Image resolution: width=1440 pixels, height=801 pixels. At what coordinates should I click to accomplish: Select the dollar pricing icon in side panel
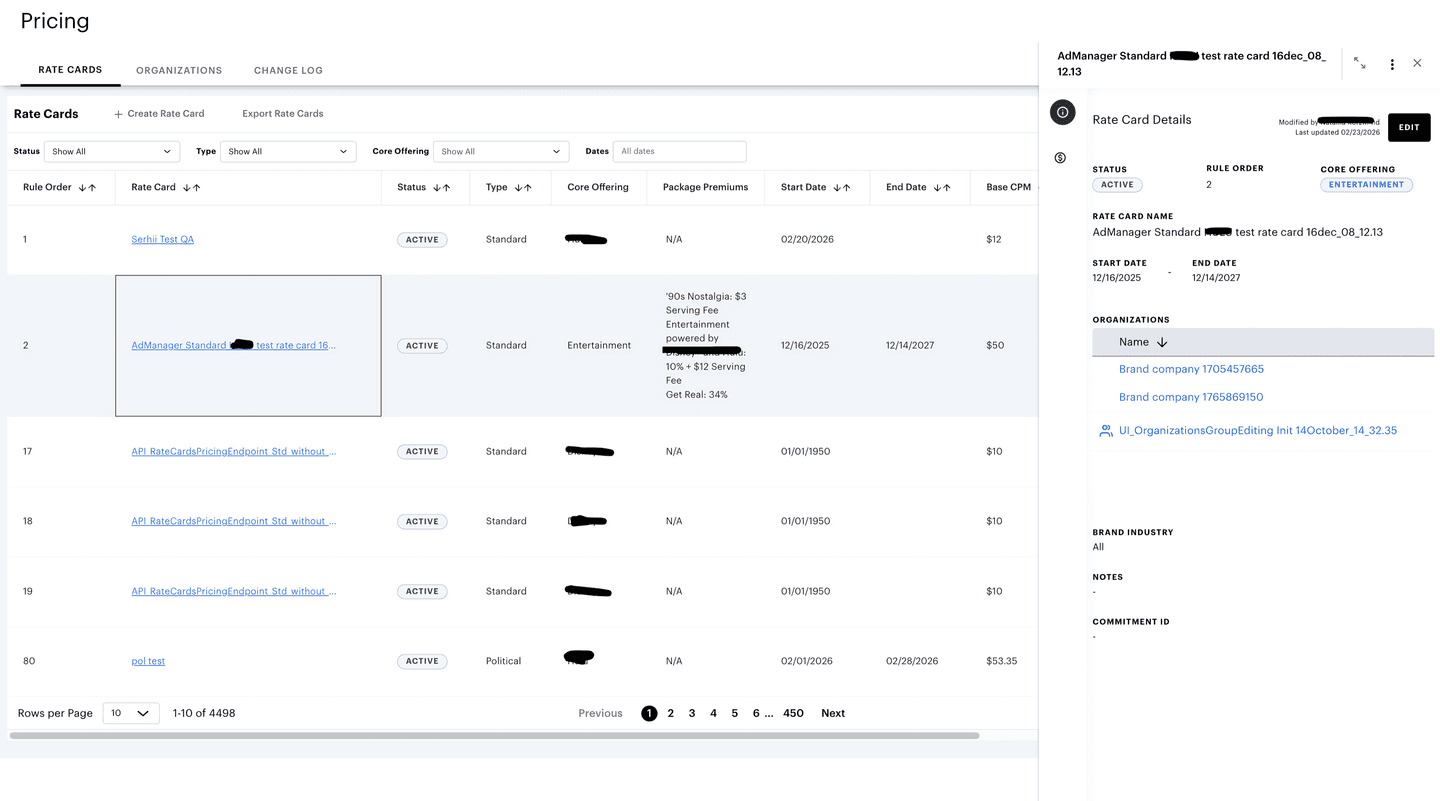[1062, 156]
